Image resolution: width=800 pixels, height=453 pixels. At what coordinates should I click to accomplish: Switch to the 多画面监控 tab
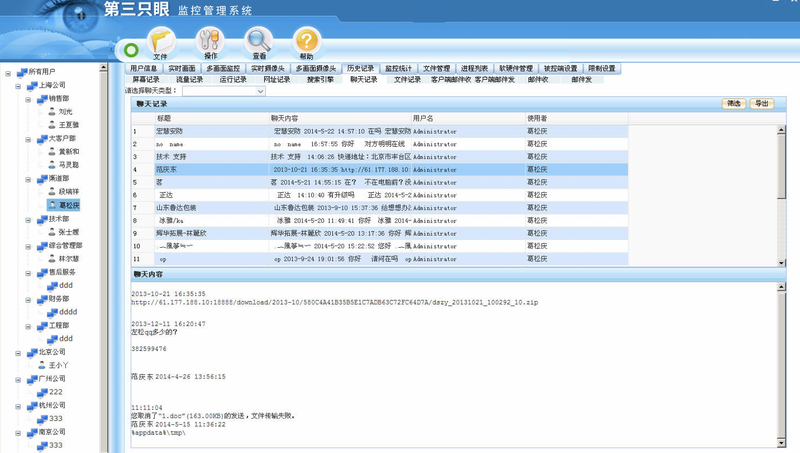click(x=223, y=68)
